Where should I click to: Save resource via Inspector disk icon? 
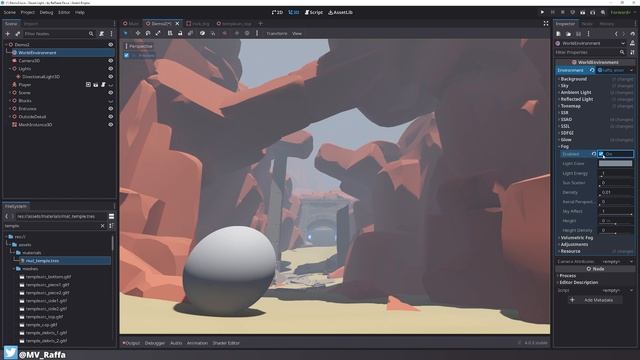pos(578,34)
